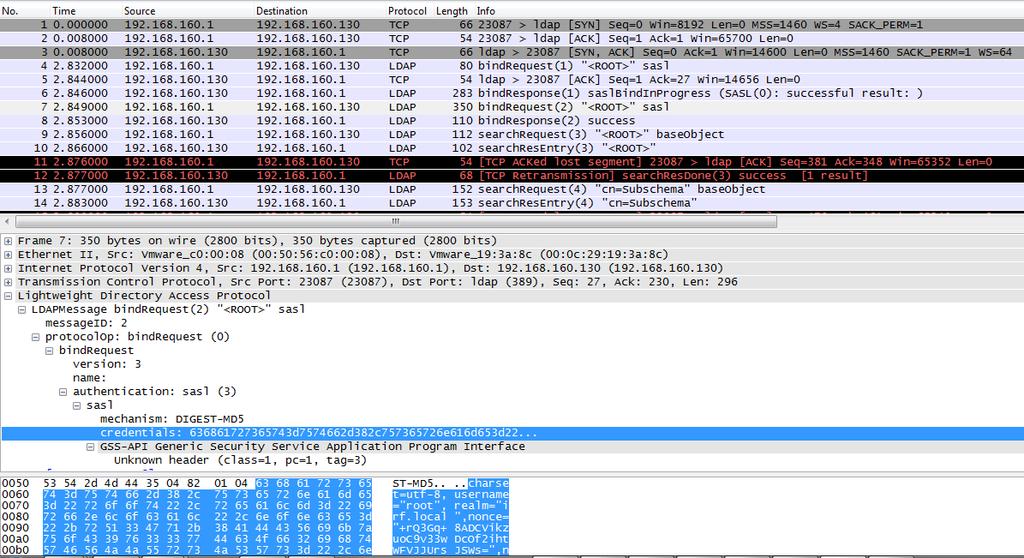Select packet 7 bindRequest(2) row

tap(512, 107)
